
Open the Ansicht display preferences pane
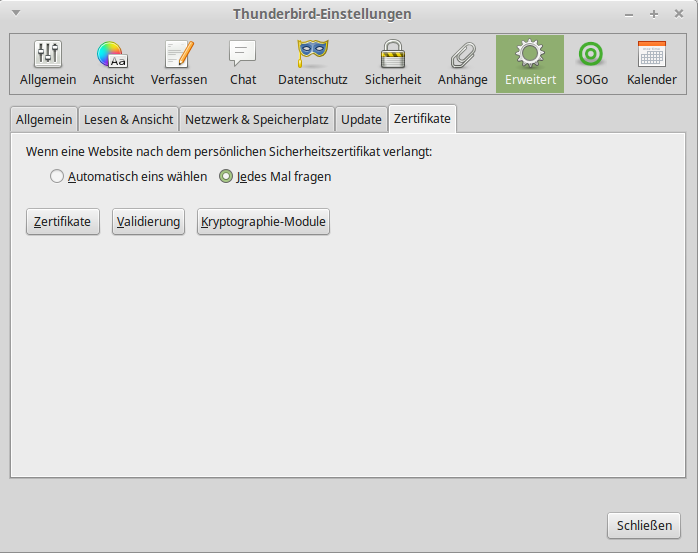[x=114, y=64]
